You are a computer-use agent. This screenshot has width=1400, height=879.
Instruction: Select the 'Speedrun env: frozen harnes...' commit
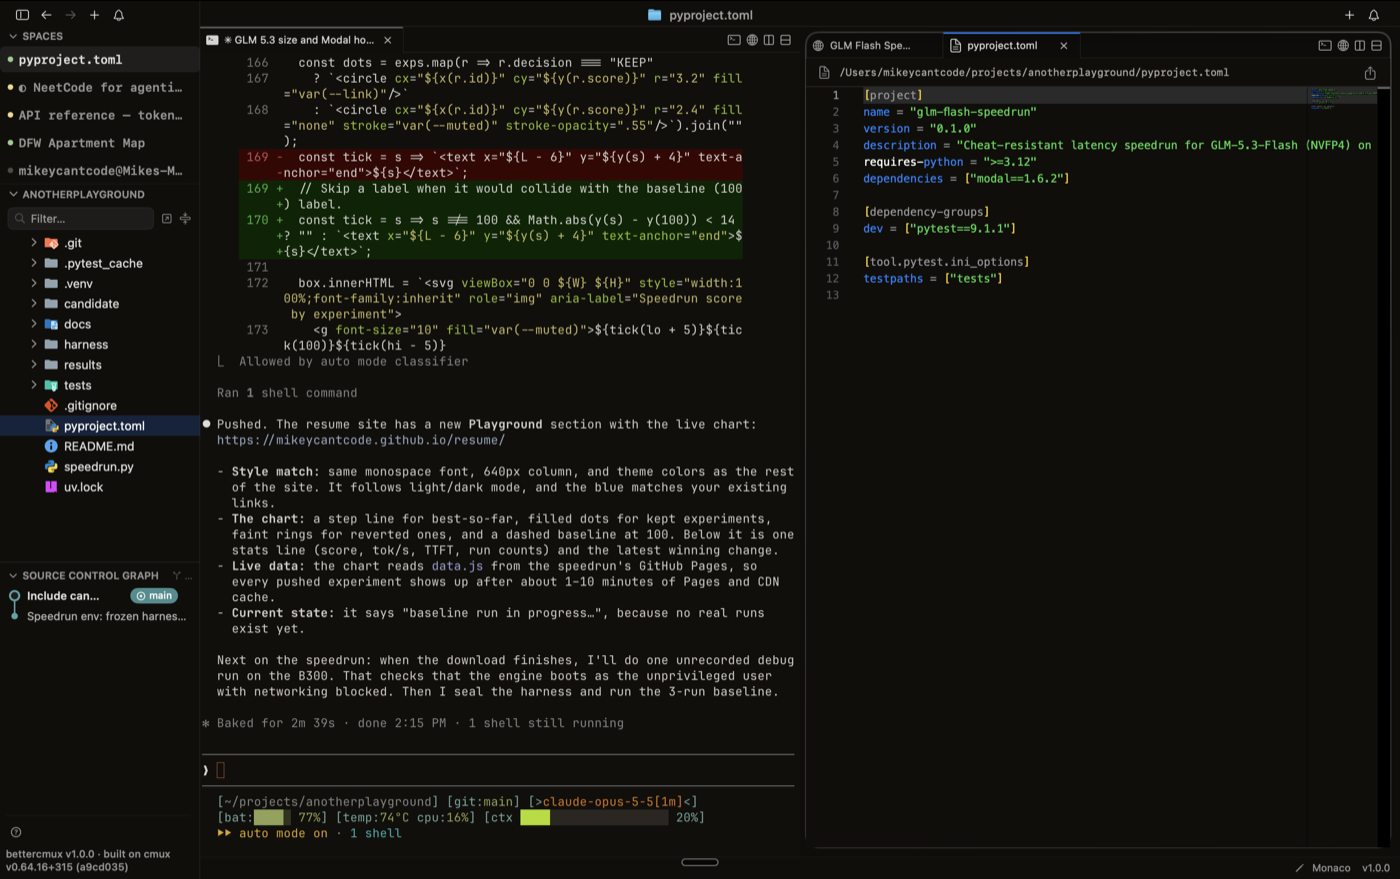[x=106, y=616]
